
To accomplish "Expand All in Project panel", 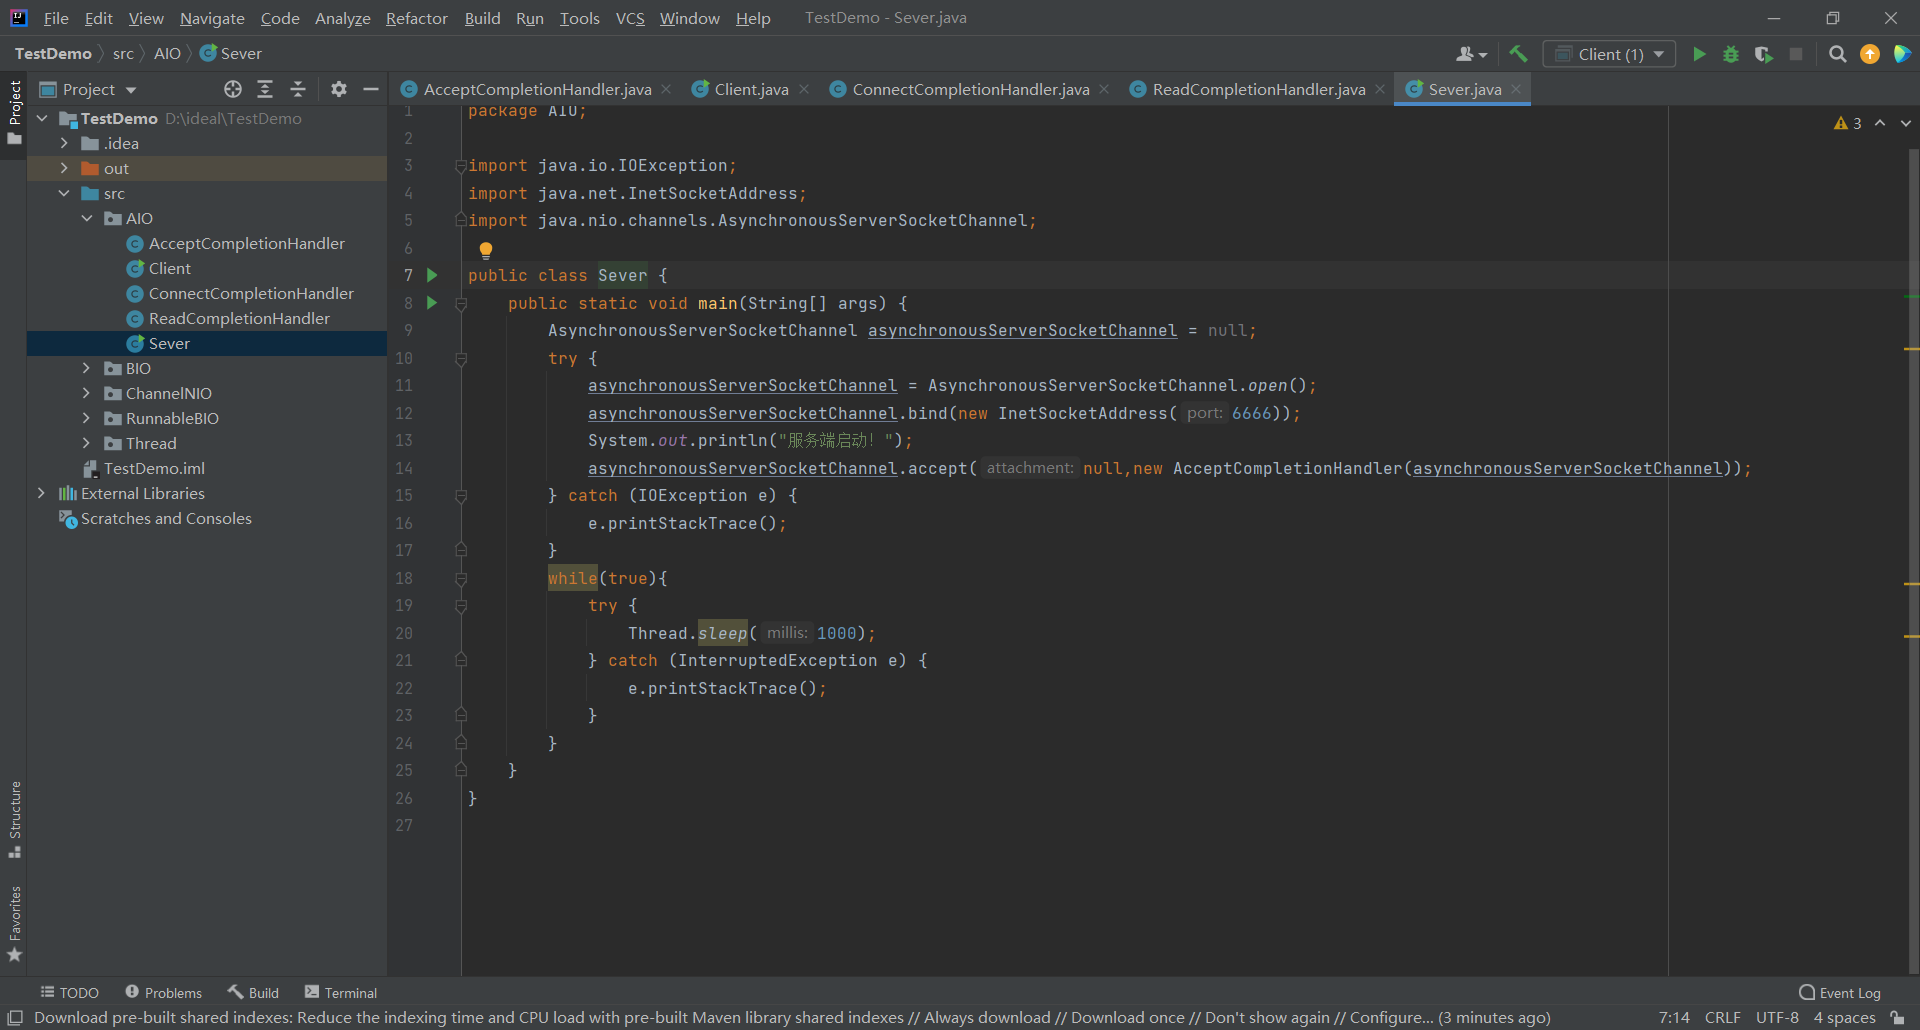I will [265, 89].
